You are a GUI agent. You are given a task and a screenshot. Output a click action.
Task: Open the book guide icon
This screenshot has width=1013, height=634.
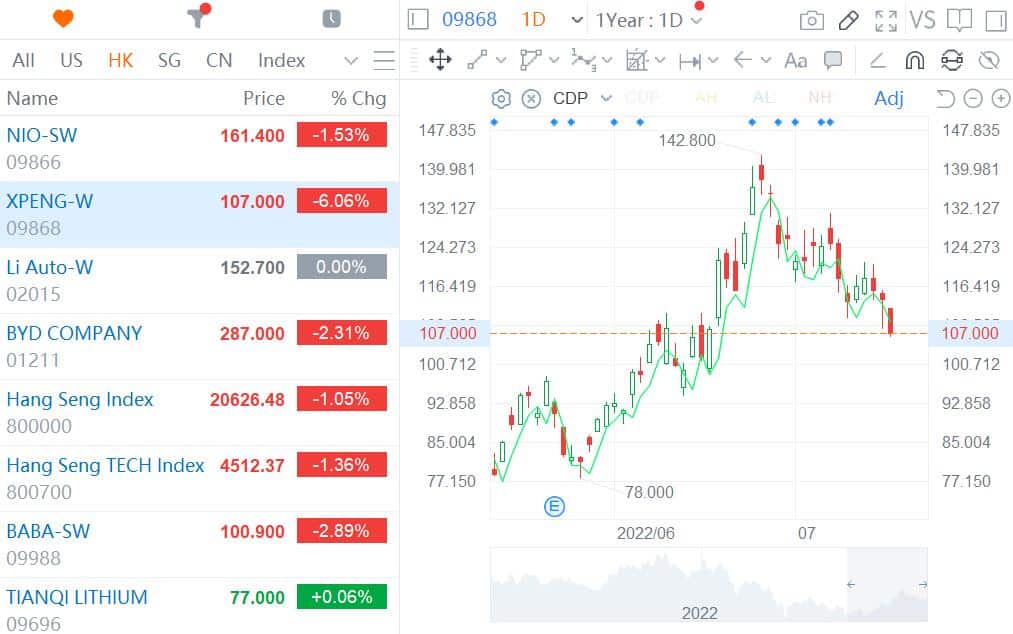pos(959,20)
